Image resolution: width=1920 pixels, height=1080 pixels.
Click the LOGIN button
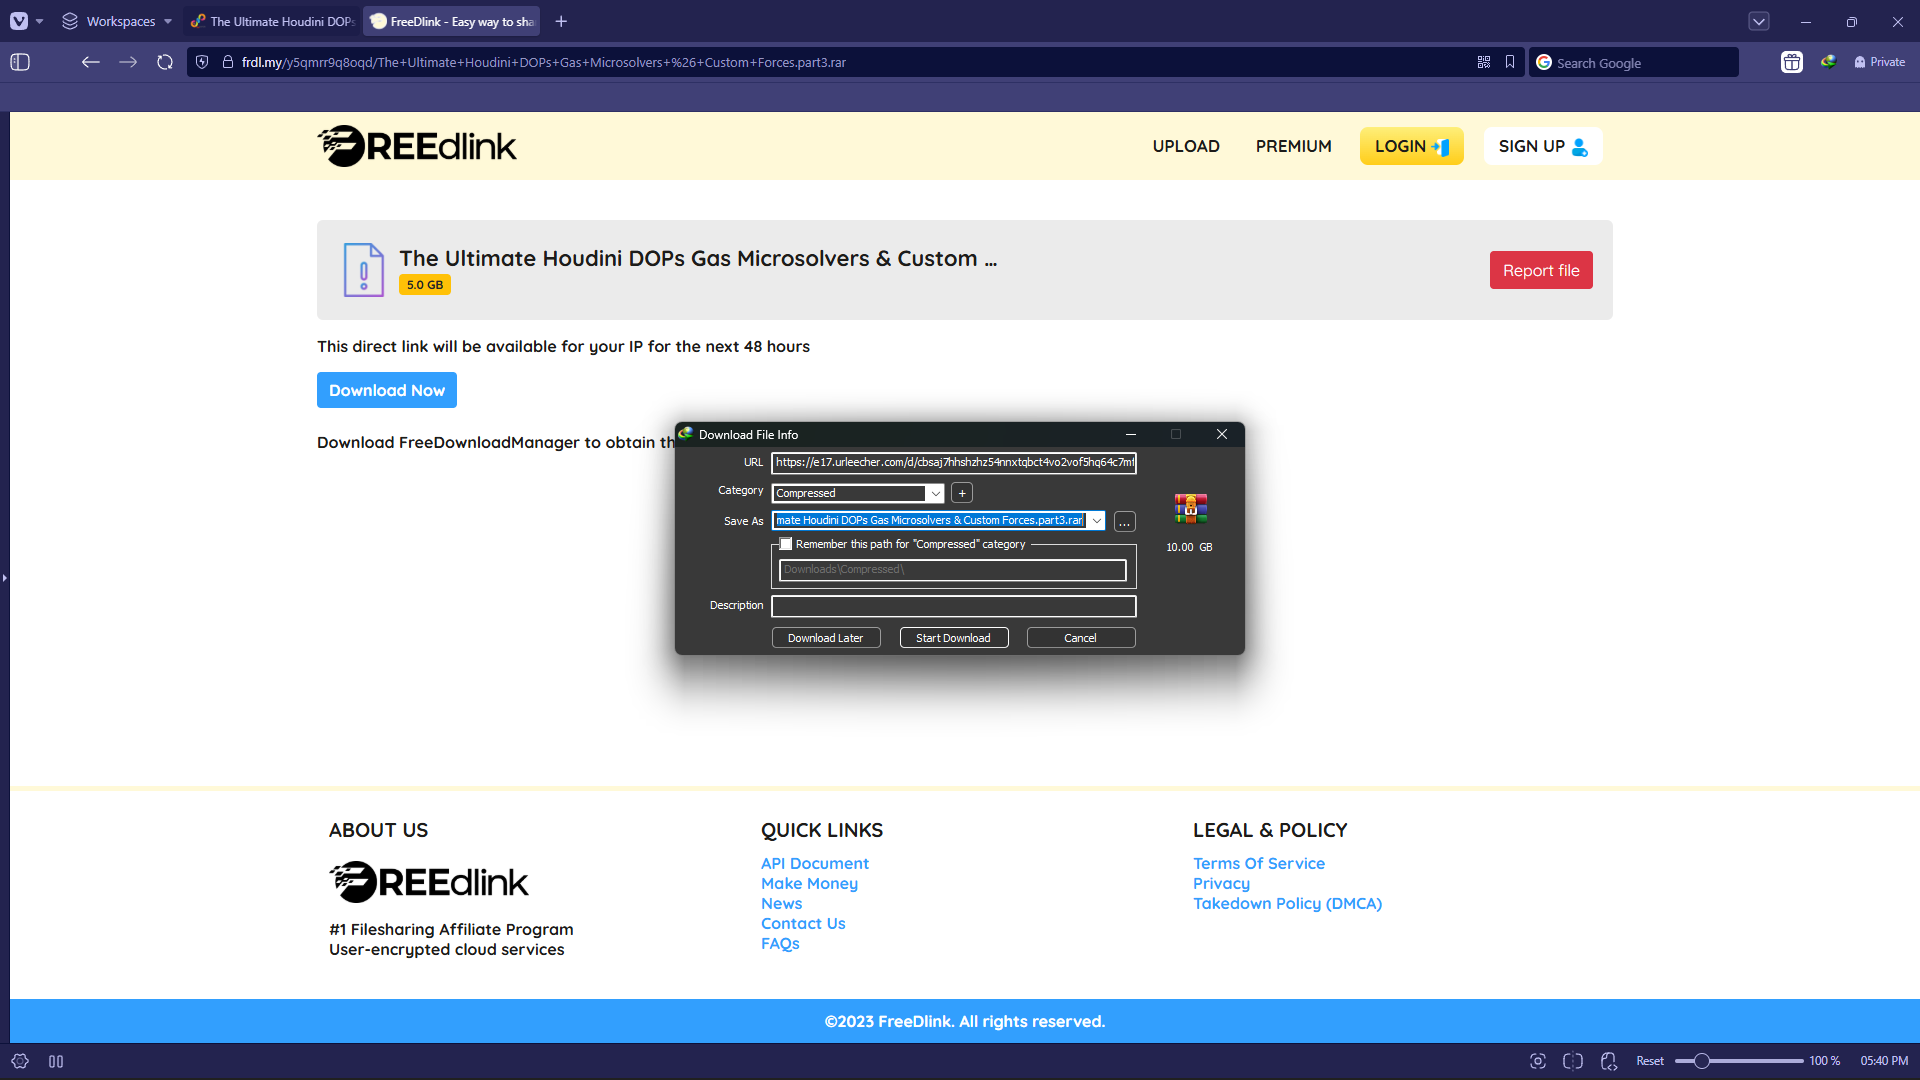click(x=1412, y=146)
